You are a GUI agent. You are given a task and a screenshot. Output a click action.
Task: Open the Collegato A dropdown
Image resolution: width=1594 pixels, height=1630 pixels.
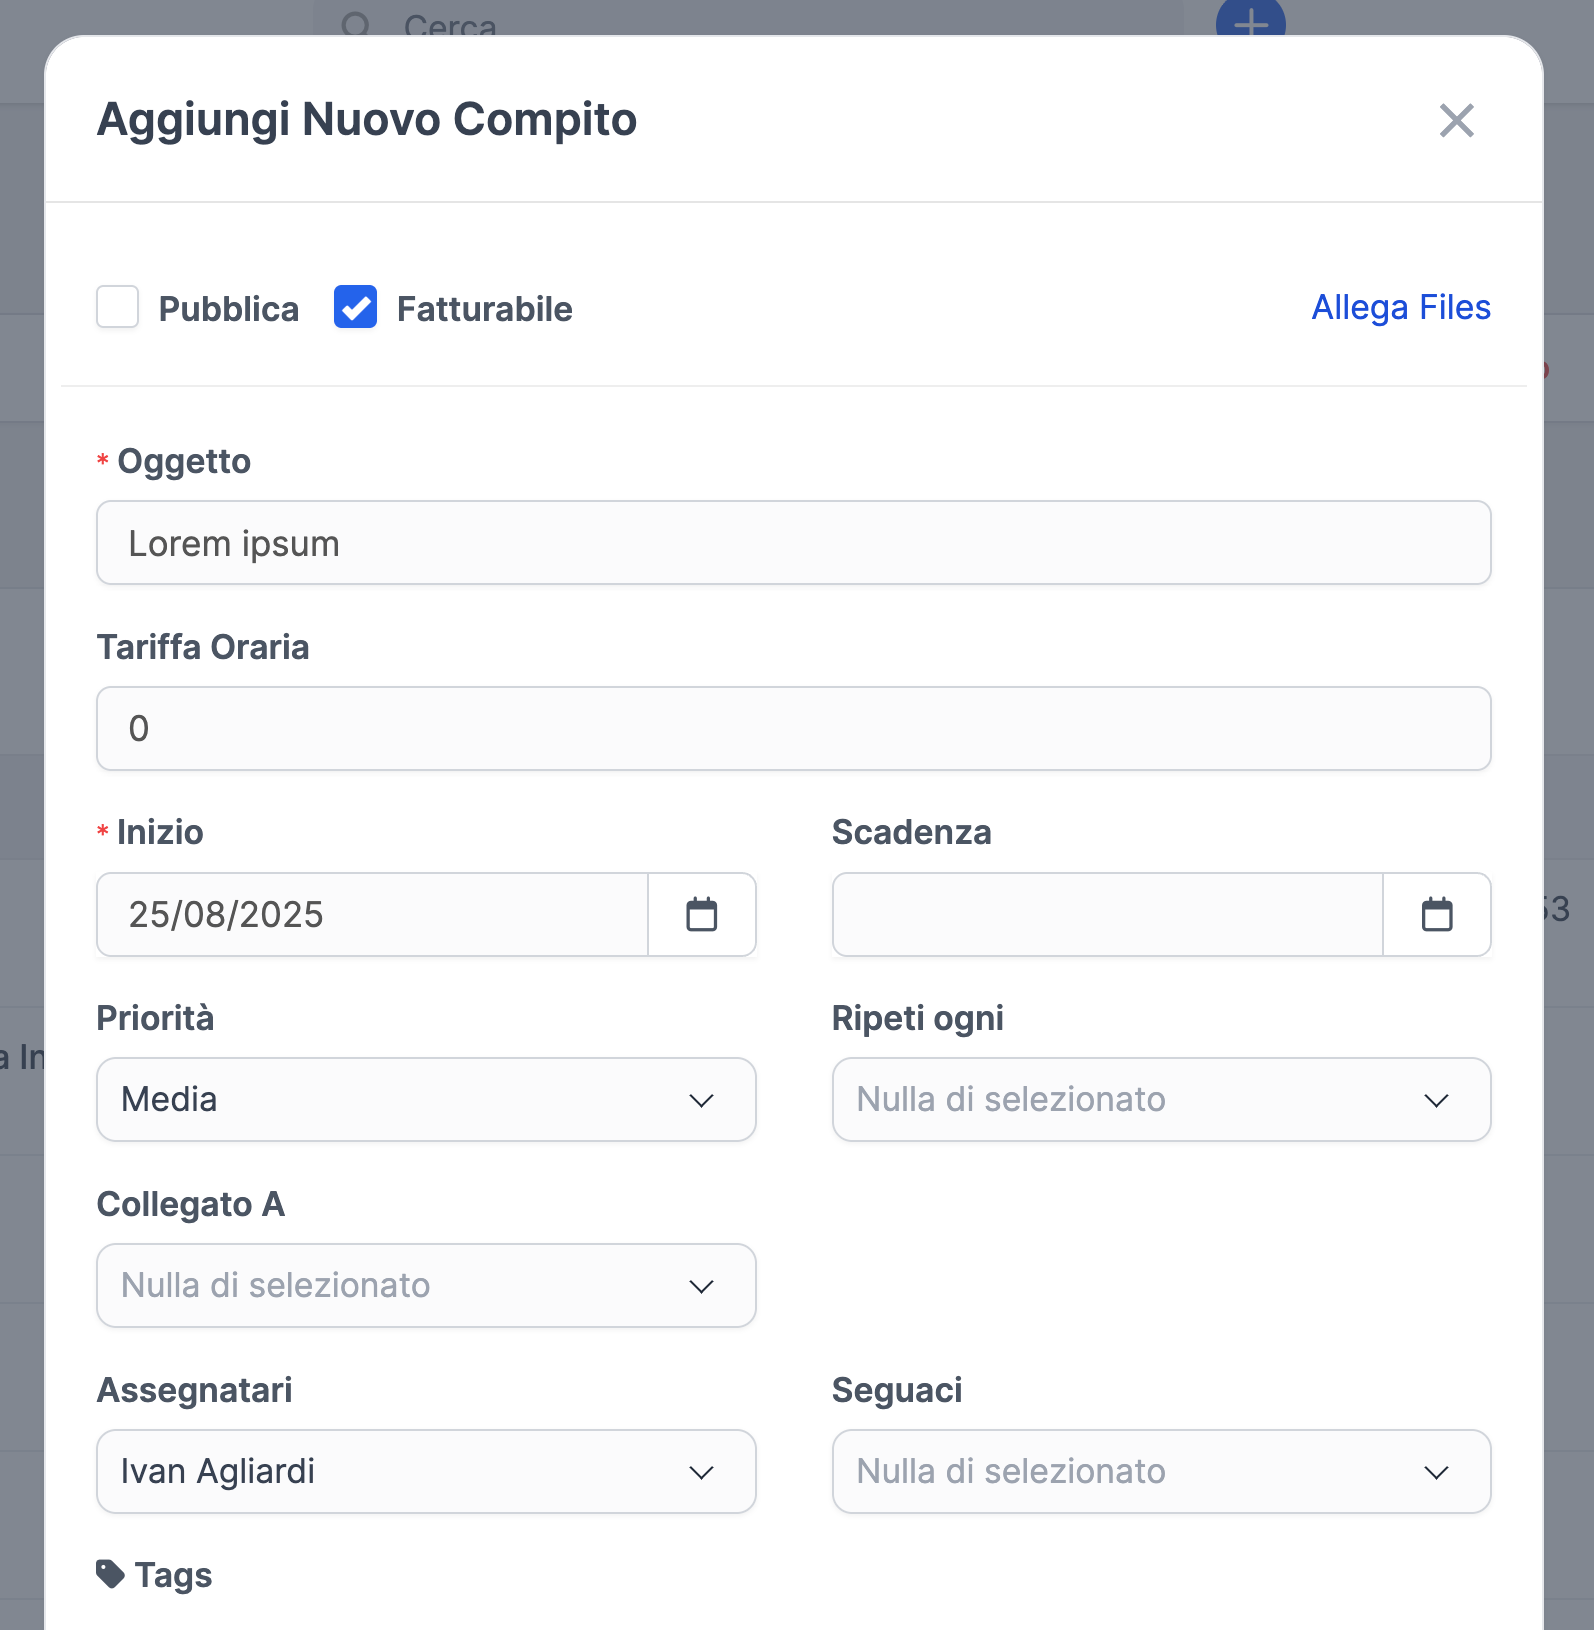[426, 1286]
